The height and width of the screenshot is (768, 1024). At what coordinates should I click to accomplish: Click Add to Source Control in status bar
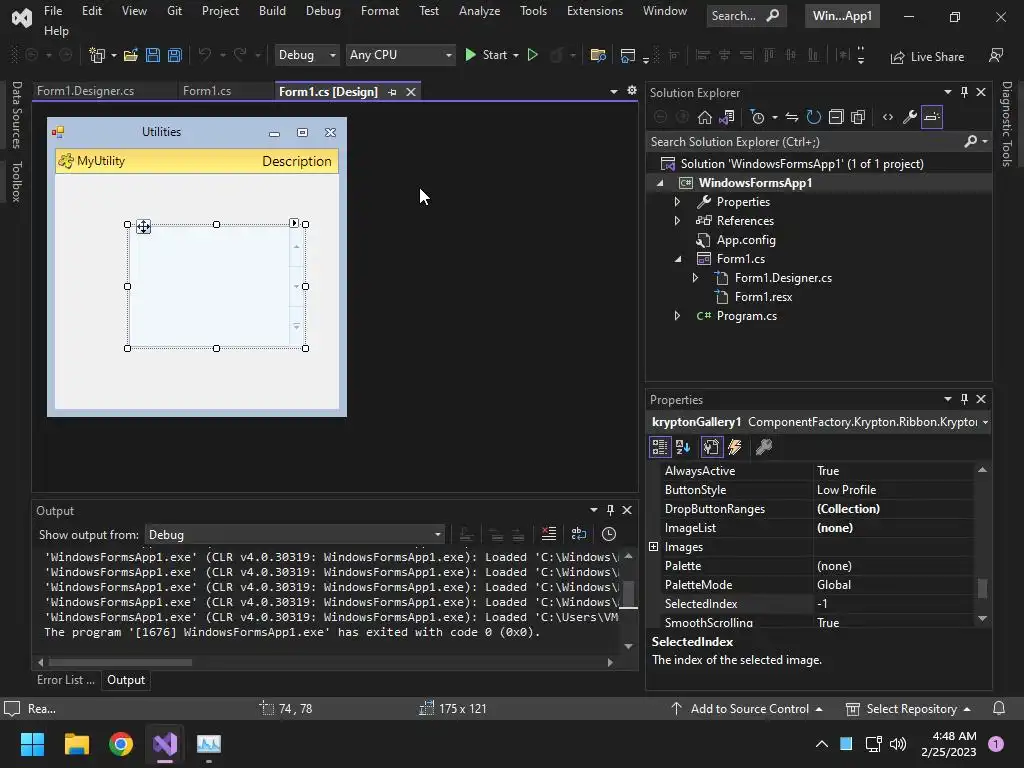click(x=747, y=709)
